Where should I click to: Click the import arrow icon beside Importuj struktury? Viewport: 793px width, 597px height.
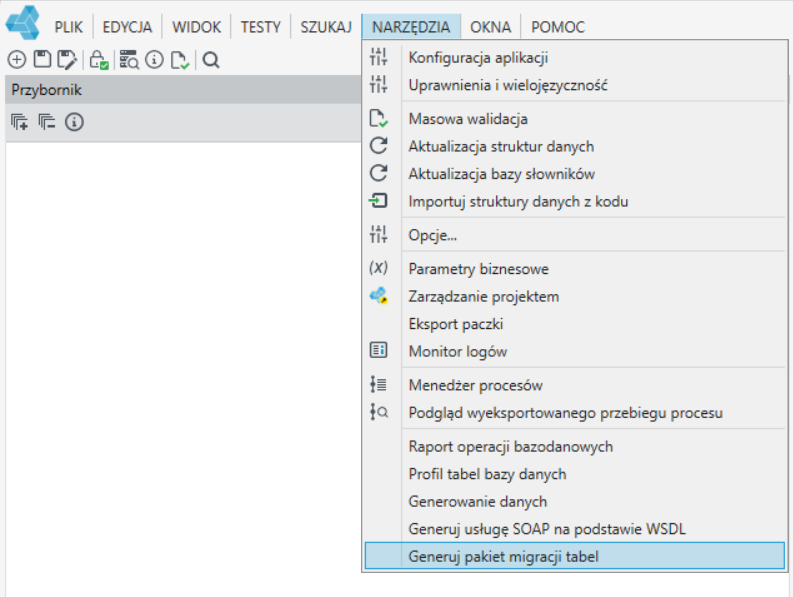[378, 201]
